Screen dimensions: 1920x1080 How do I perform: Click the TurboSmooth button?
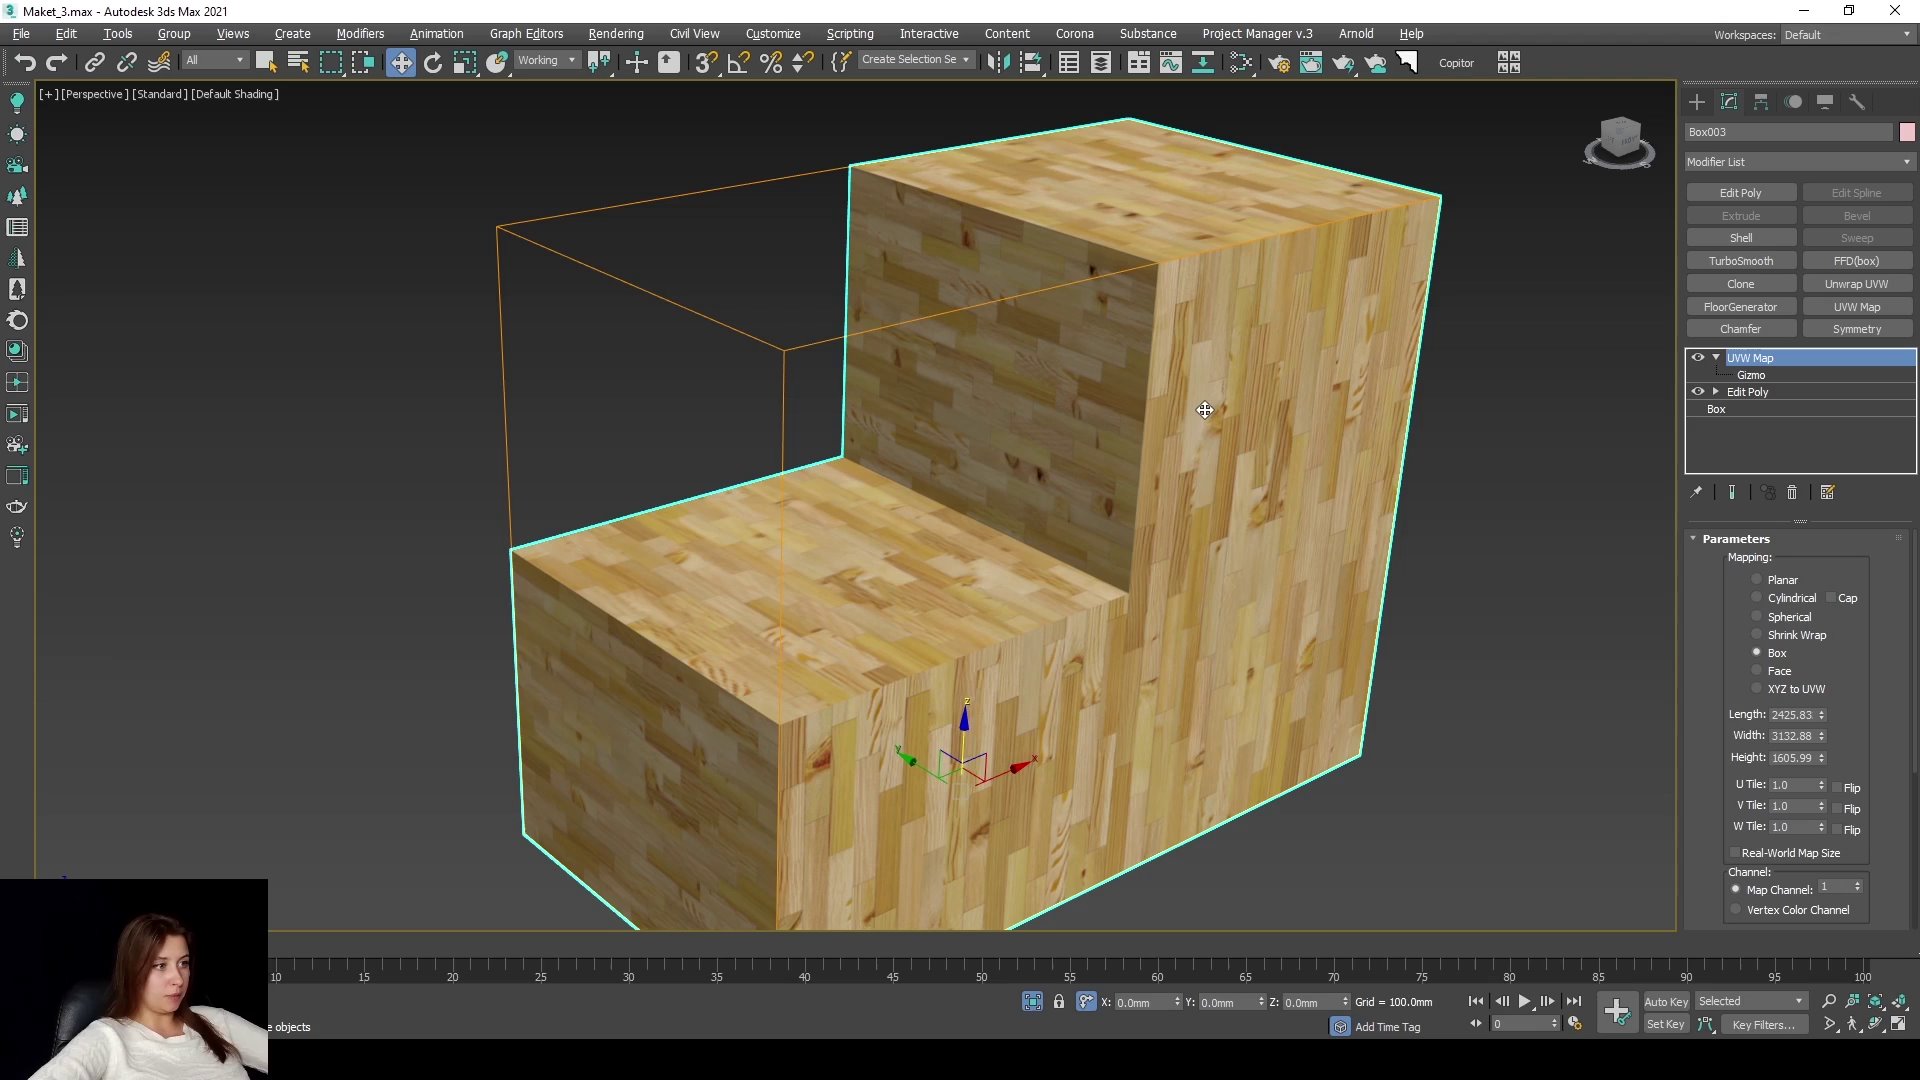tap(1740, 261)
